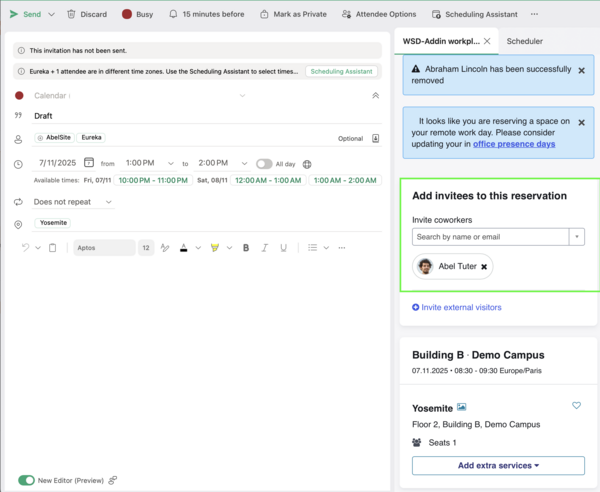The width and height of the screenshot is (600, 492).
Task: Open the Send options dropdown arrow
Action: coord(51,15)
